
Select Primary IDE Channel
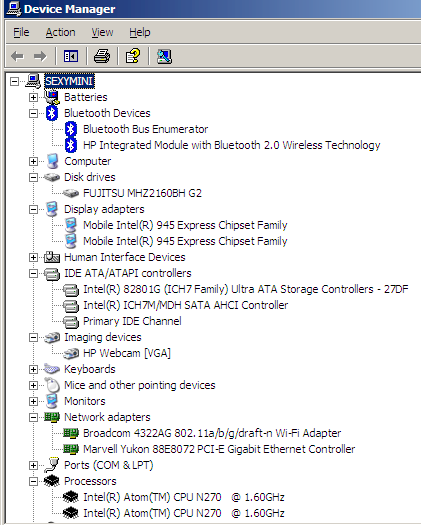pyautogui.click(x=132, y=321)
